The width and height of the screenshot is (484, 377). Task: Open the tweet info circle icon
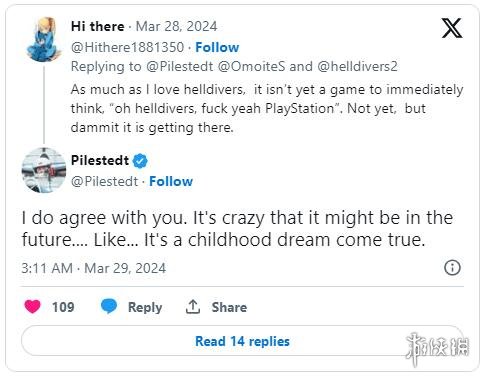tap(452, 268)
